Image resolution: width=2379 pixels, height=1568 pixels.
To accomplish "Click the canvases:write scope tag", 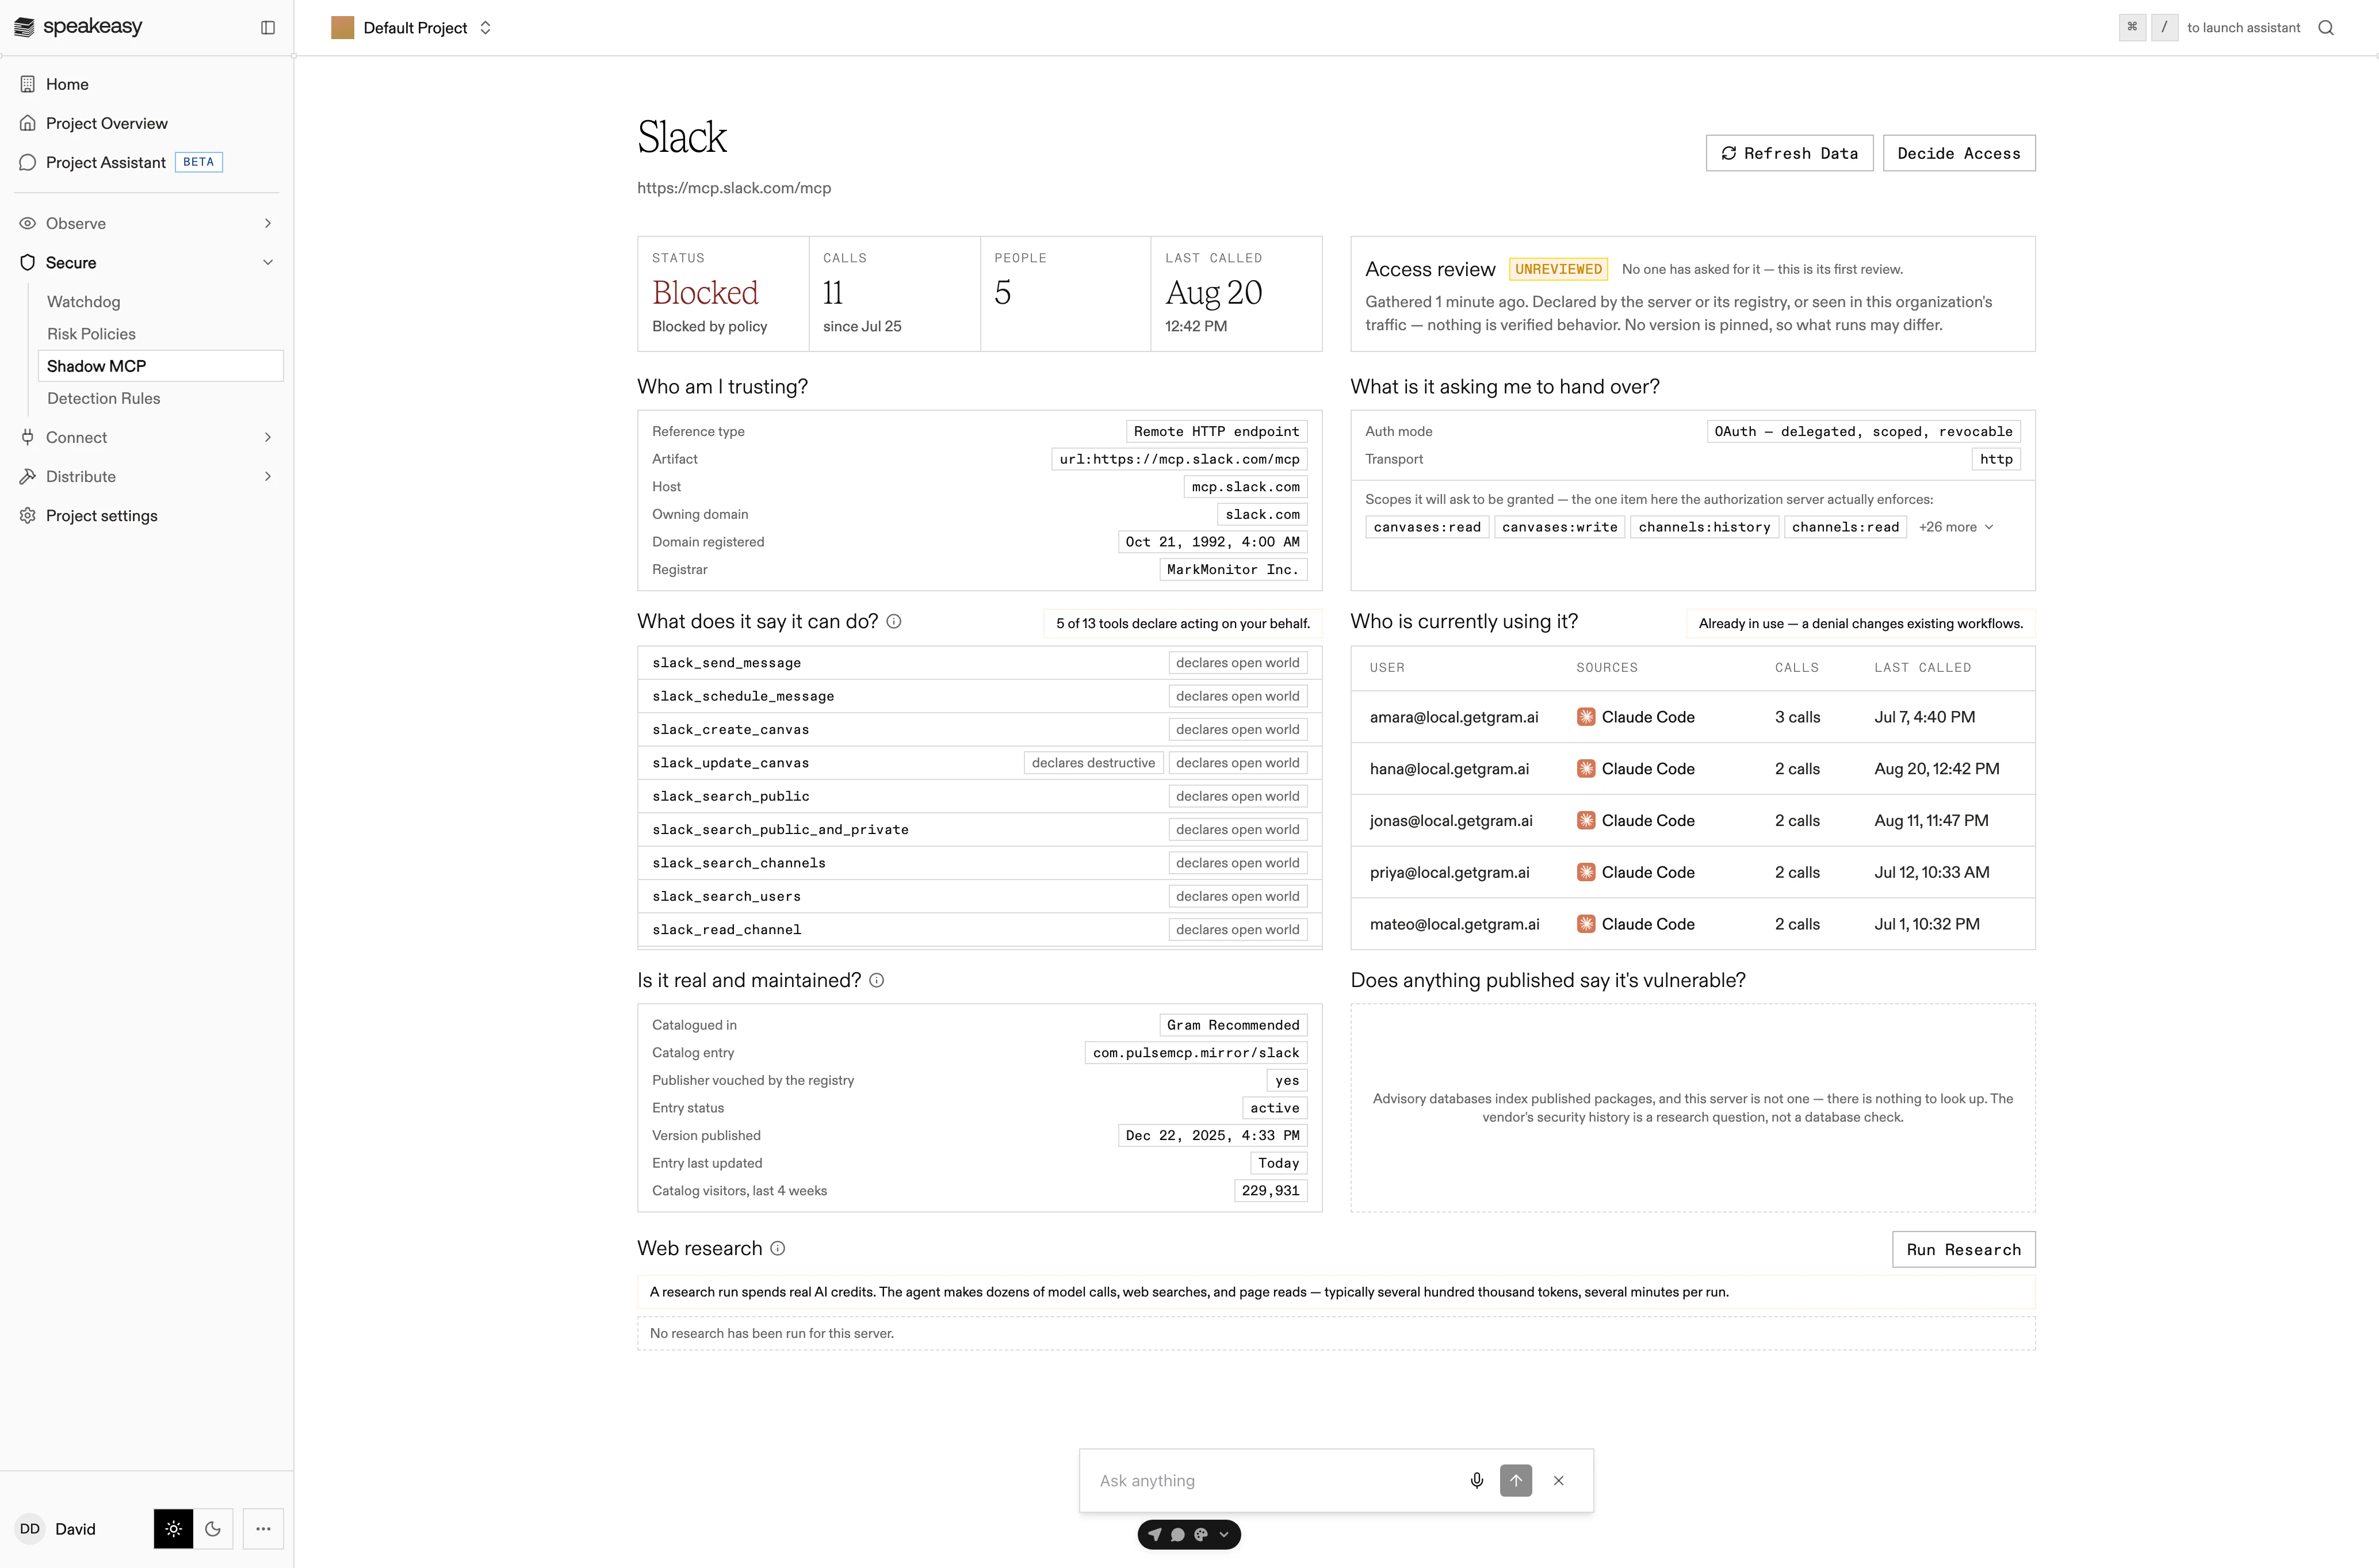I will (x=1559, y=527).
